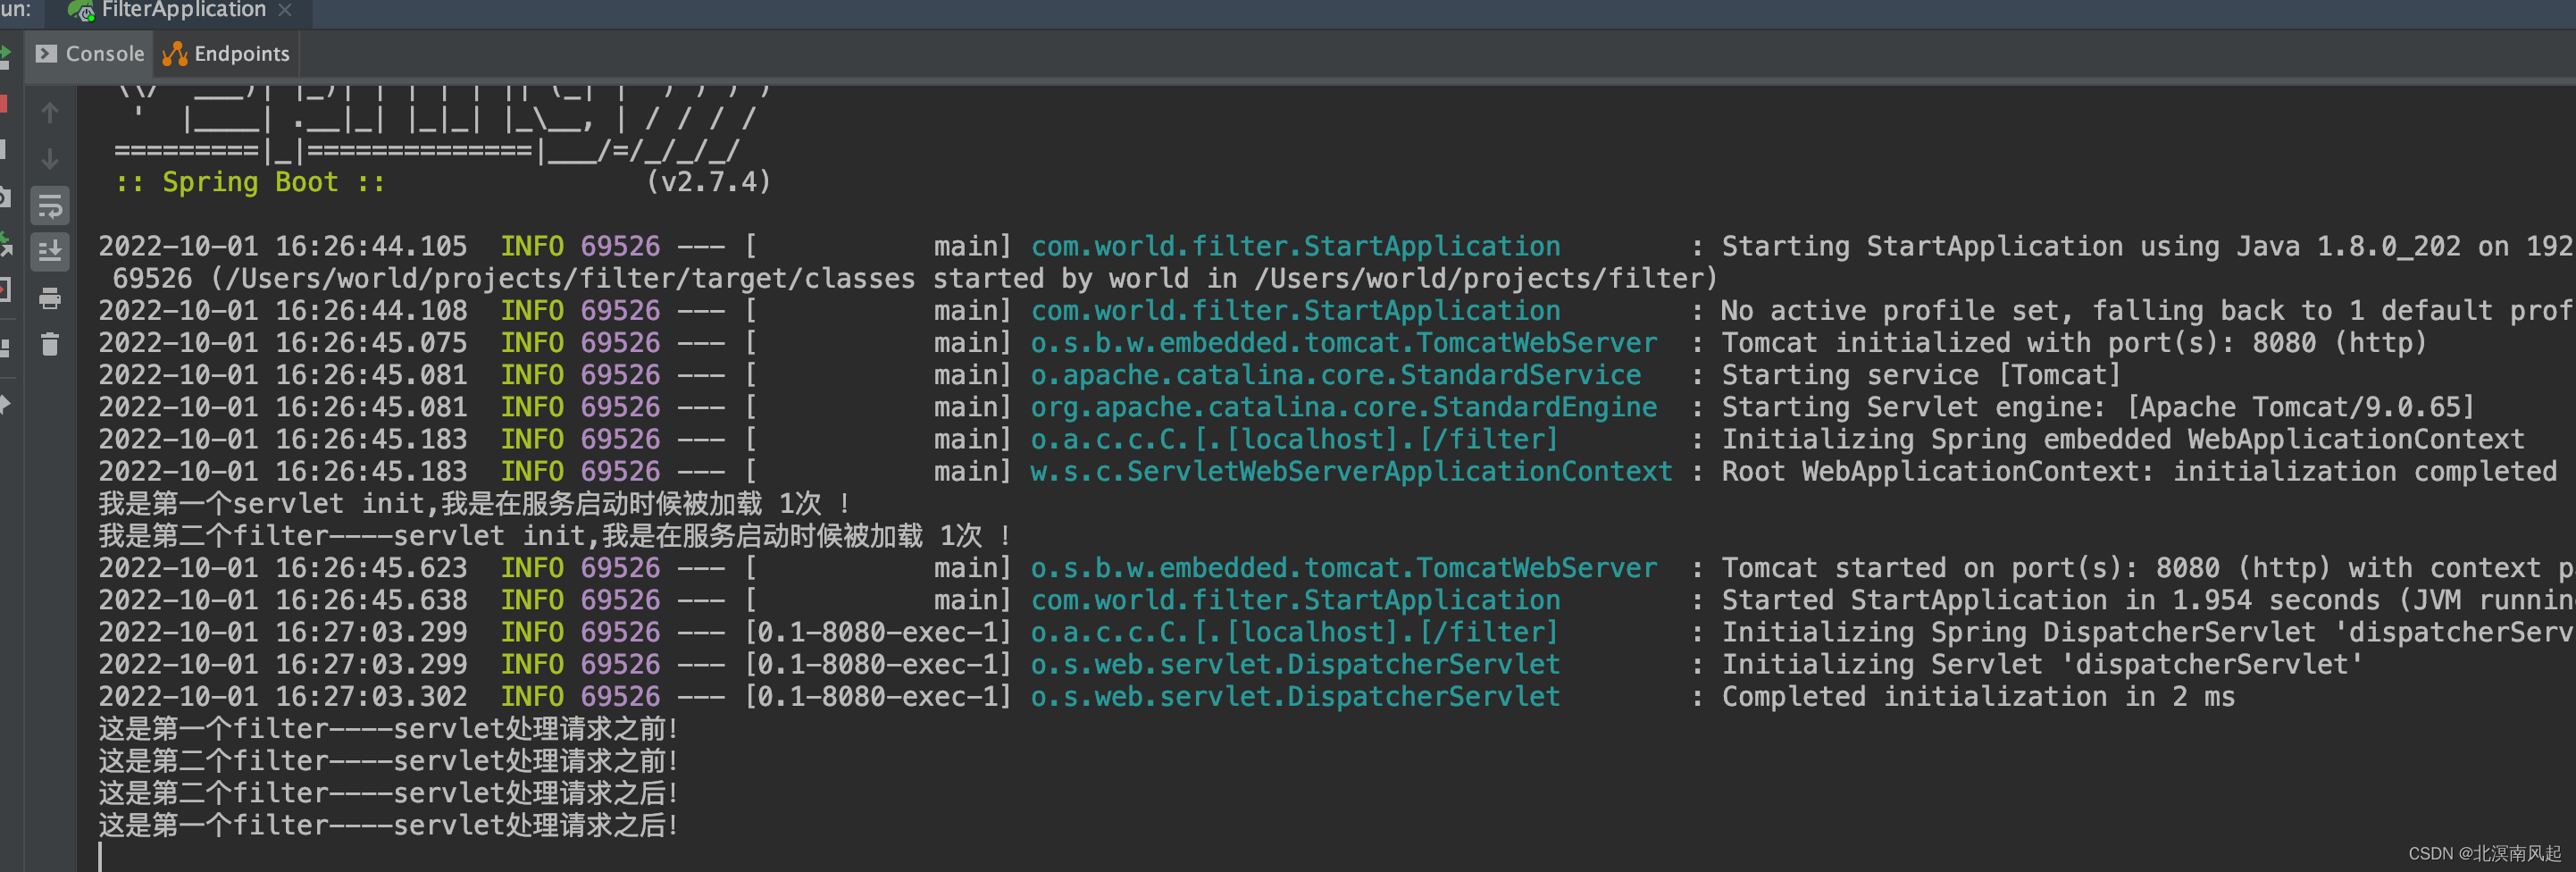
Task: Click 'Initializing Servlet 'dispatcherServlet'' message
Action: pyautogui.click(x=2041, y=664)
